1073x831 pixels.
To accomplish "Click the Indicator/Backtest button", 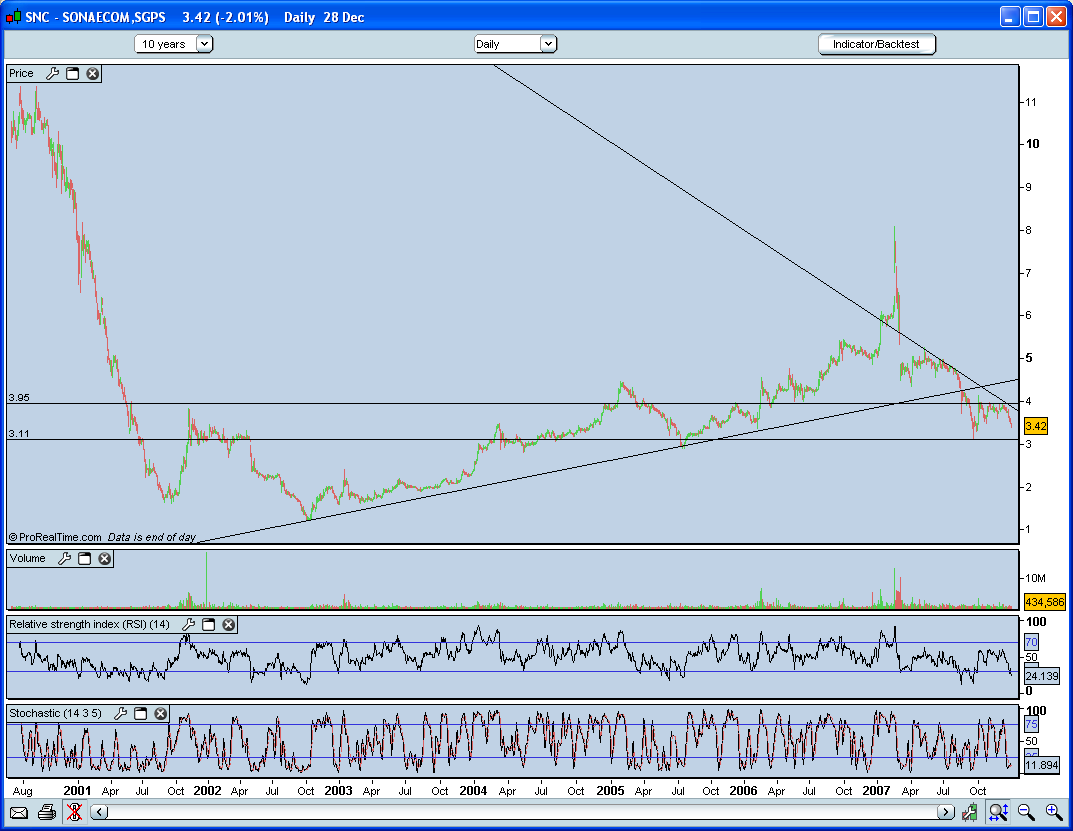I will (876, 44).
